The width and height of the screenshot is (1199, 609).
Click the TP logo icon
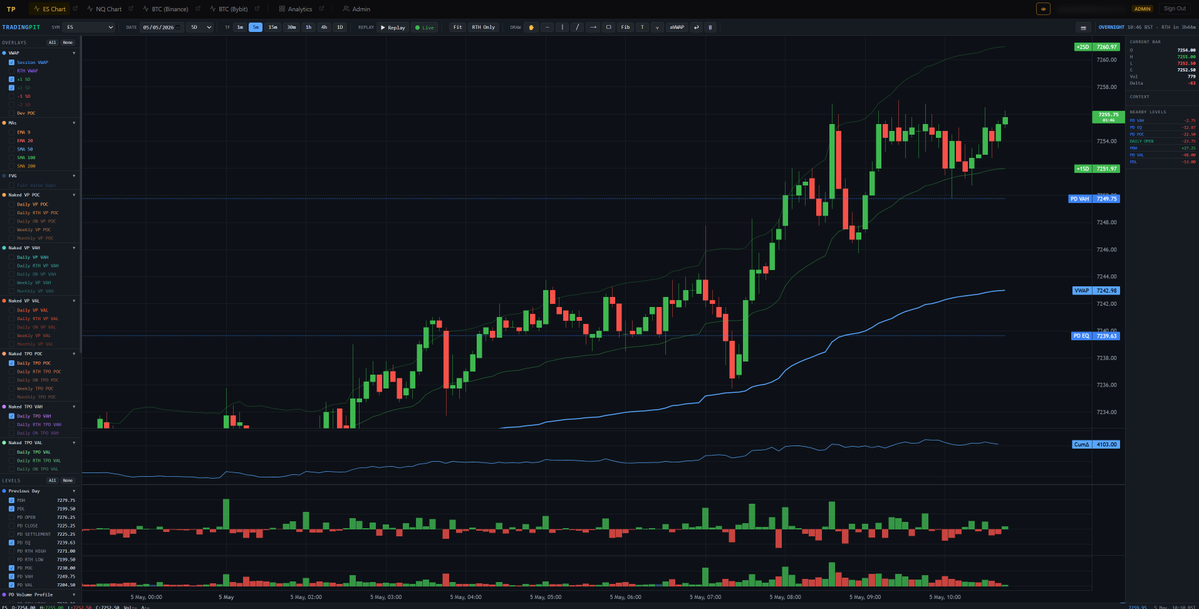pyautogui.click(x=11, y=9)
